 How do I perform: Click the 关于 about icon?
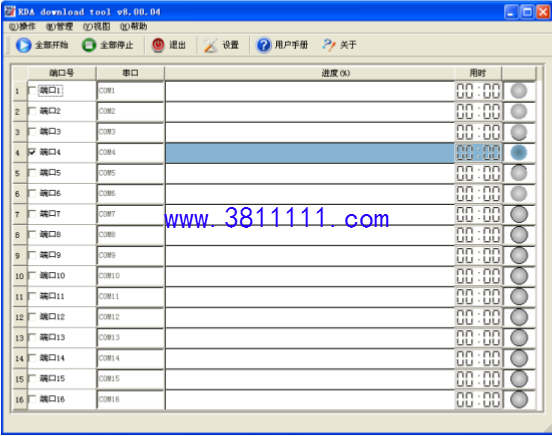coord(329,45)
